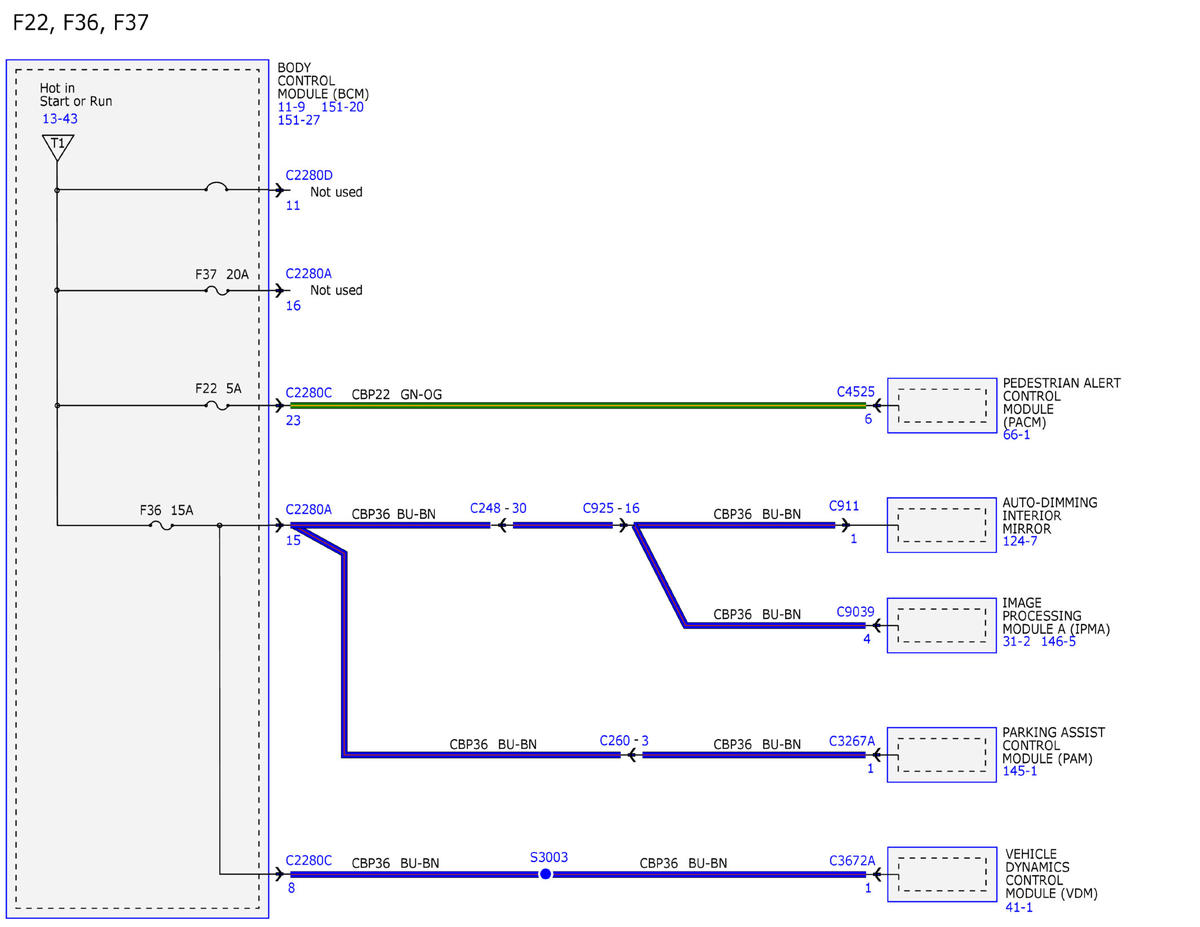Image resolution: width=1200 pixels, height=927 pixels.
Task: Click the T1 triangle terminal symbol
Action: pos(57,148)
